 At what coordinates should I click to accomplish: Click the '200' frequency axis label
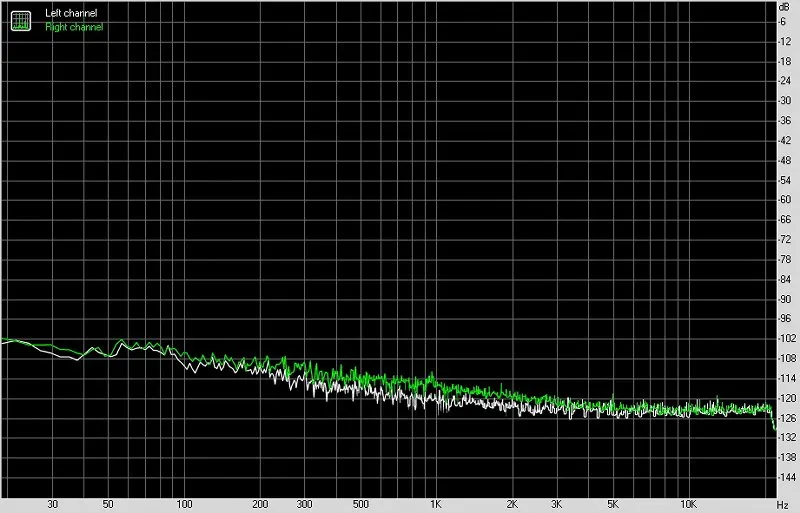(260, 504)
